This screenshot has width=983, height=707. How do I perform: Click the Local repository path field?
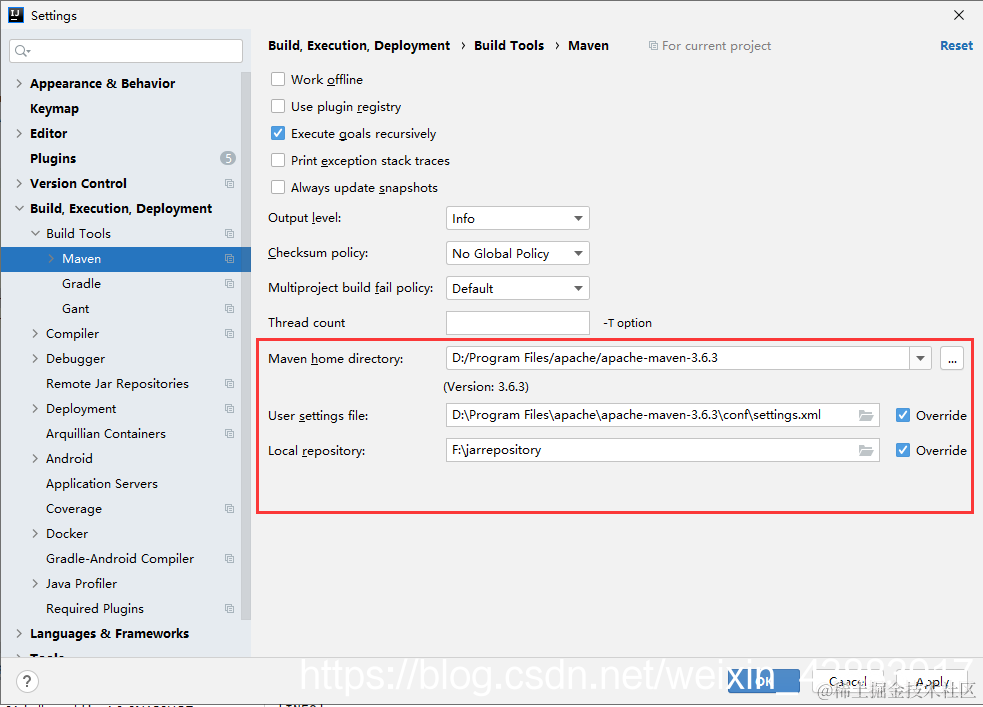[663, 450]
